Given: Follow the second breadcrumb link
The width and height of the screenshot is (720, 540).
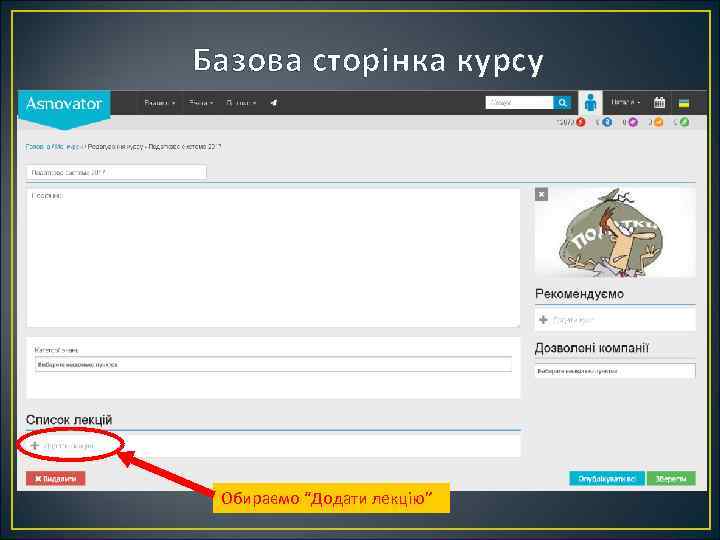Looking at the screenshot, I should click(x=67, y=146).
